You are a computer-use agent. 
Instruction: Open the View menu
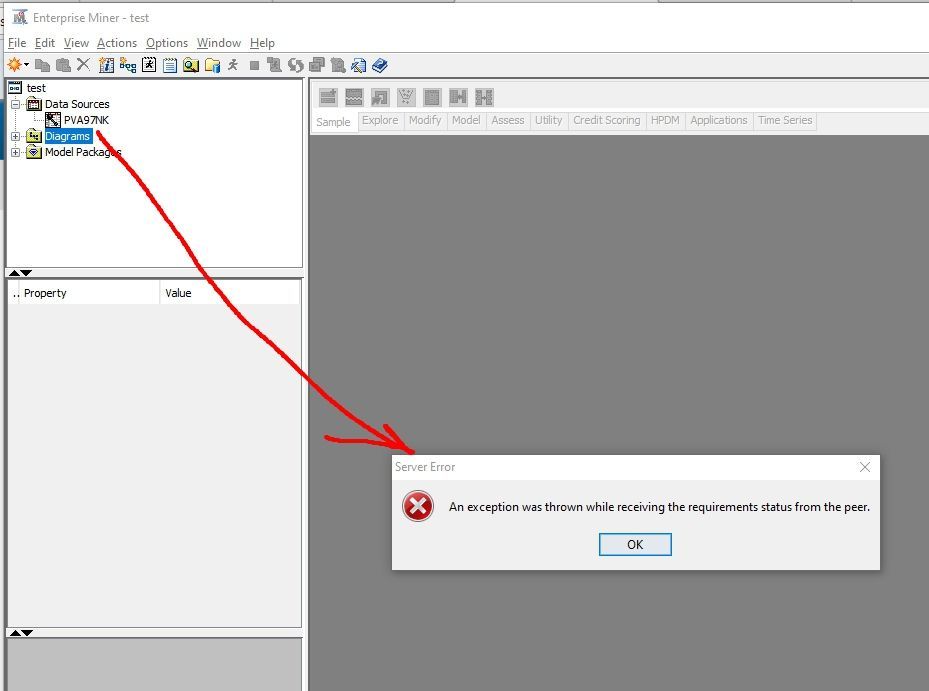(76, 43)
